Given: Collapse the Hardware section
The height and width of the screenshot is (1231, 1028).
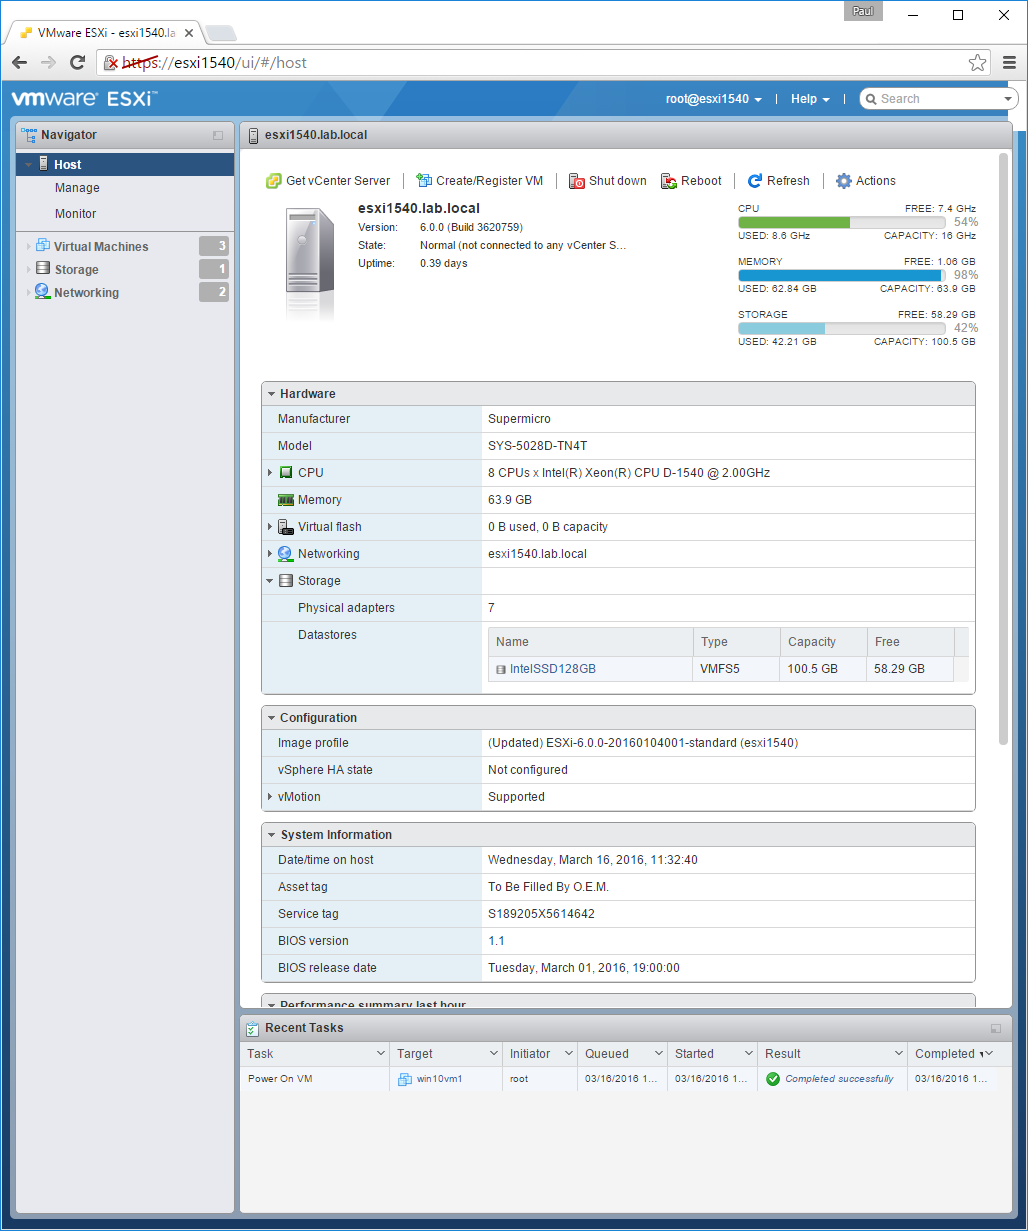Looking at the screenshot, I should 271,394.
